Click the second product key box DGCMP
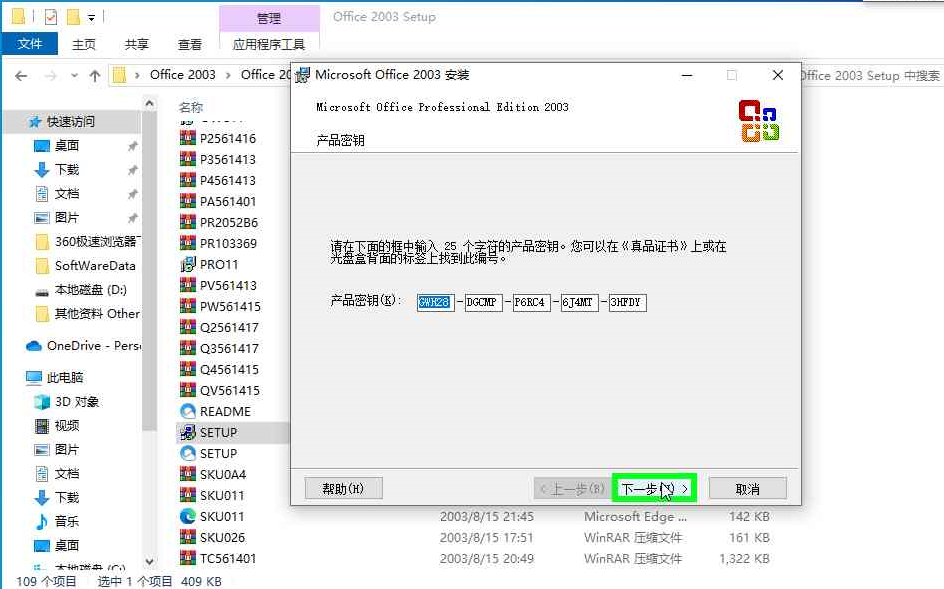944x589 pixels. point(483,302)
